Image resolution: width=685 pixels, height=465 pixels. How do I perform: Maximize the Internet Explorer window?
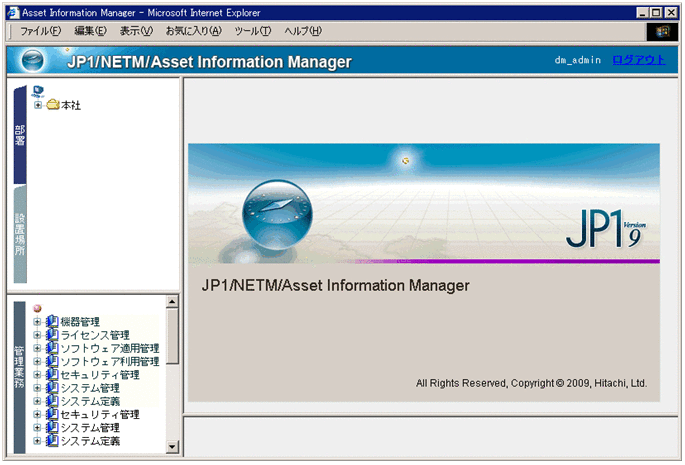[x=655, y=13]
